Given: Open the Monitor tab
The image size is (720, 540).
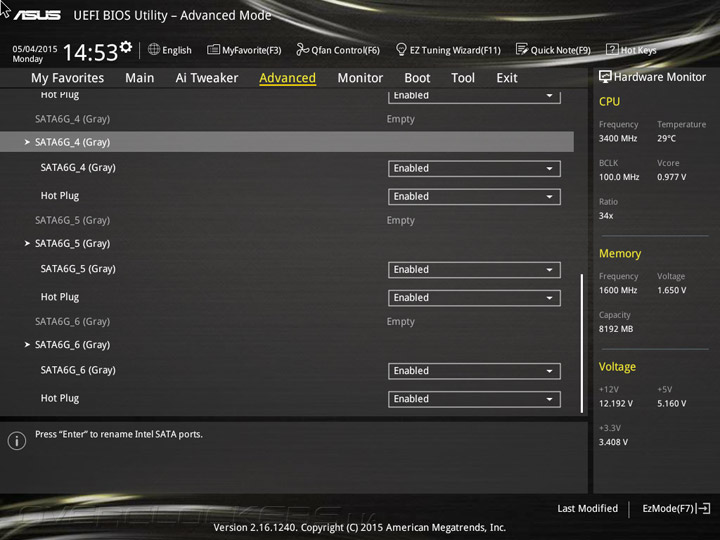Looking at the screenshot, I should click(360, 78).
